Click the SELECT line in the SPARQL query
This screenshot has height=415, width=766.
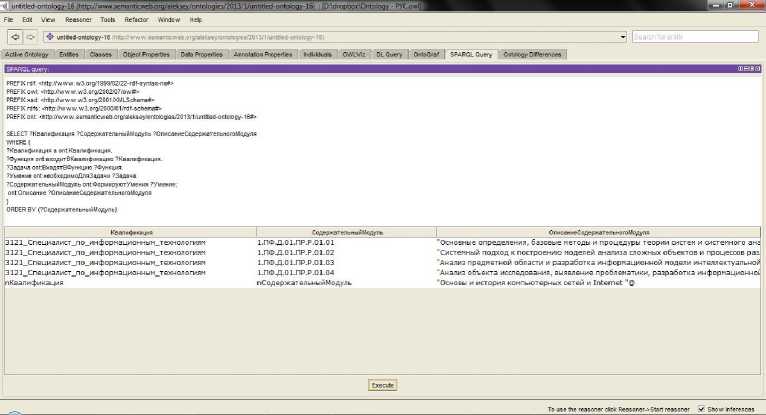pyautogui.click(x=131, y=134)
